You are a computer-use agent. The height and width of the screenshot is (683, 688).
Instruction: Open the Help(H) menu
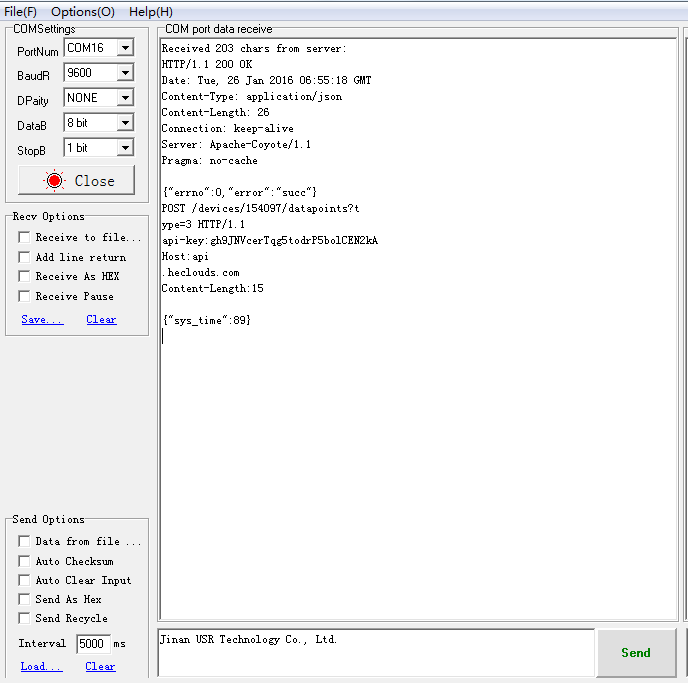tap(151, 11)
